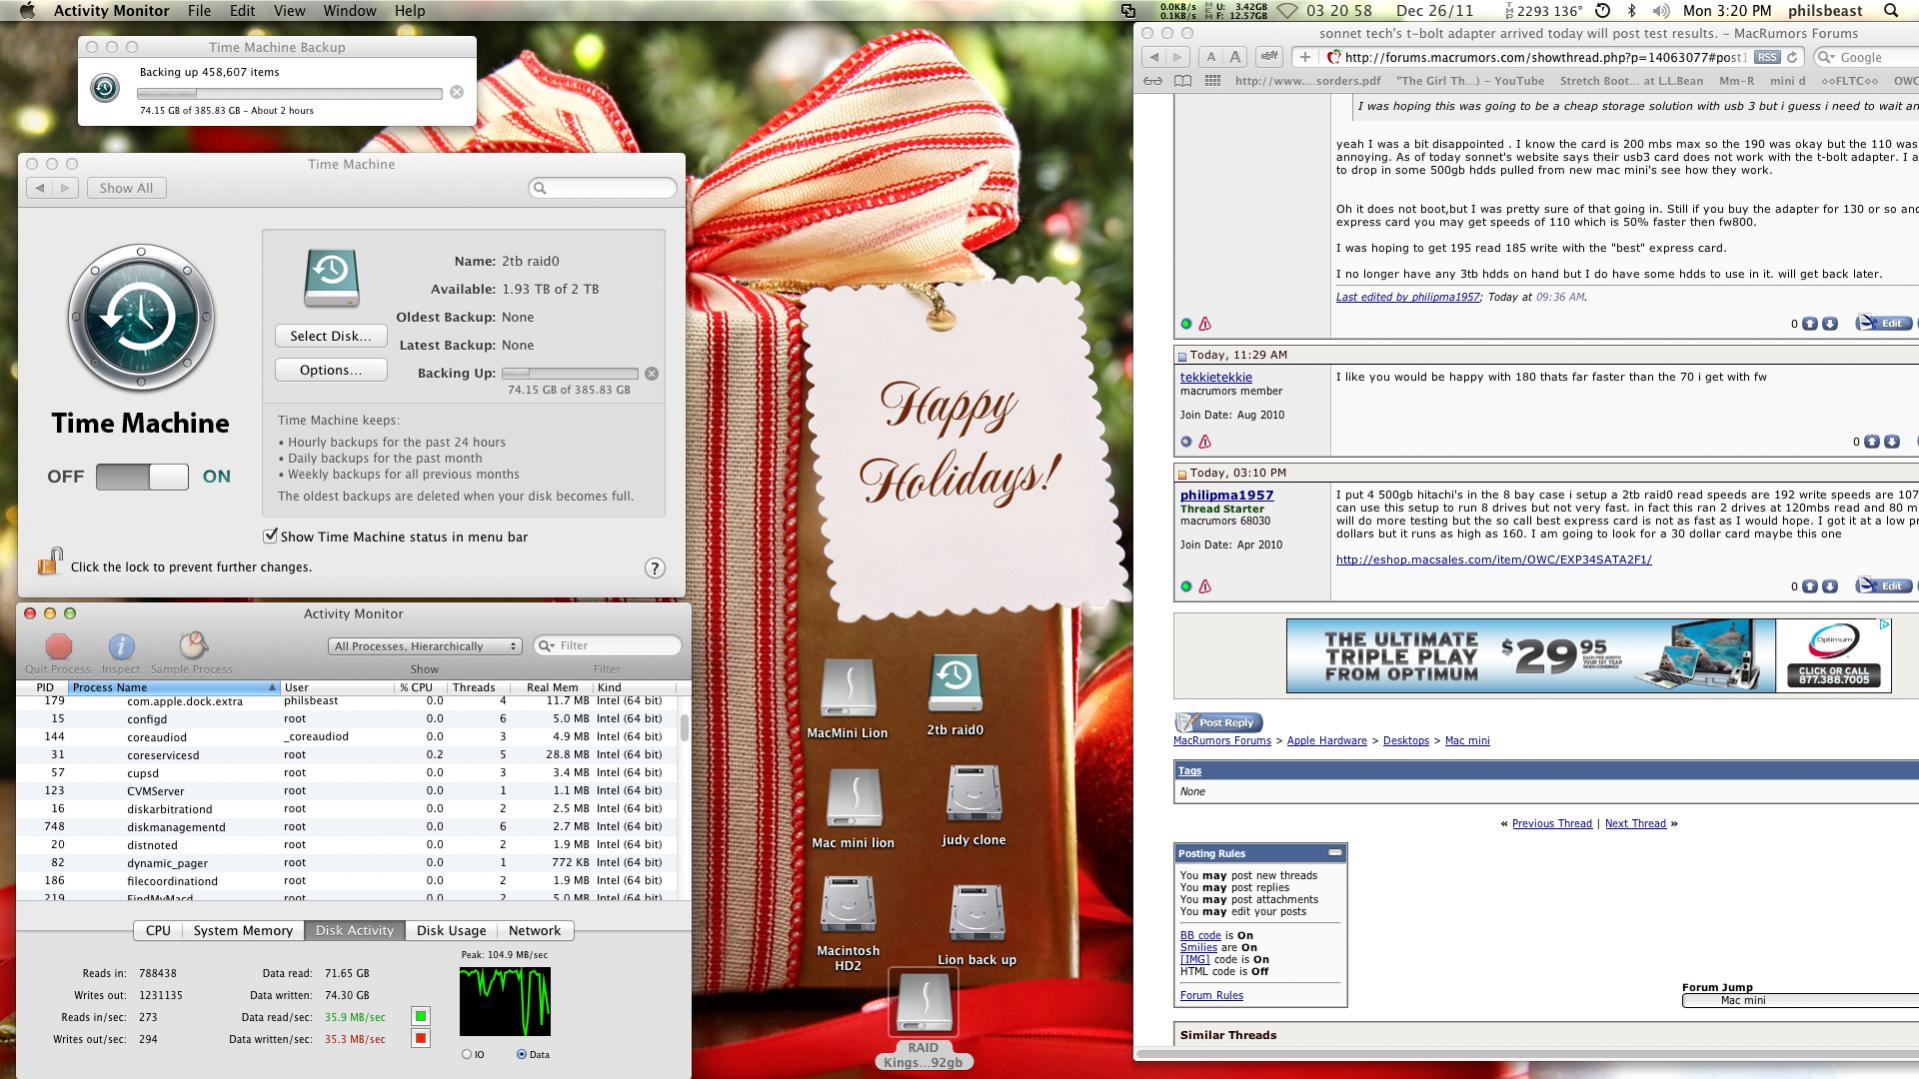Select the coreservicesd process row
Image resolution: width=1919 pixels, height=1079 pixels.
(346, 755)
